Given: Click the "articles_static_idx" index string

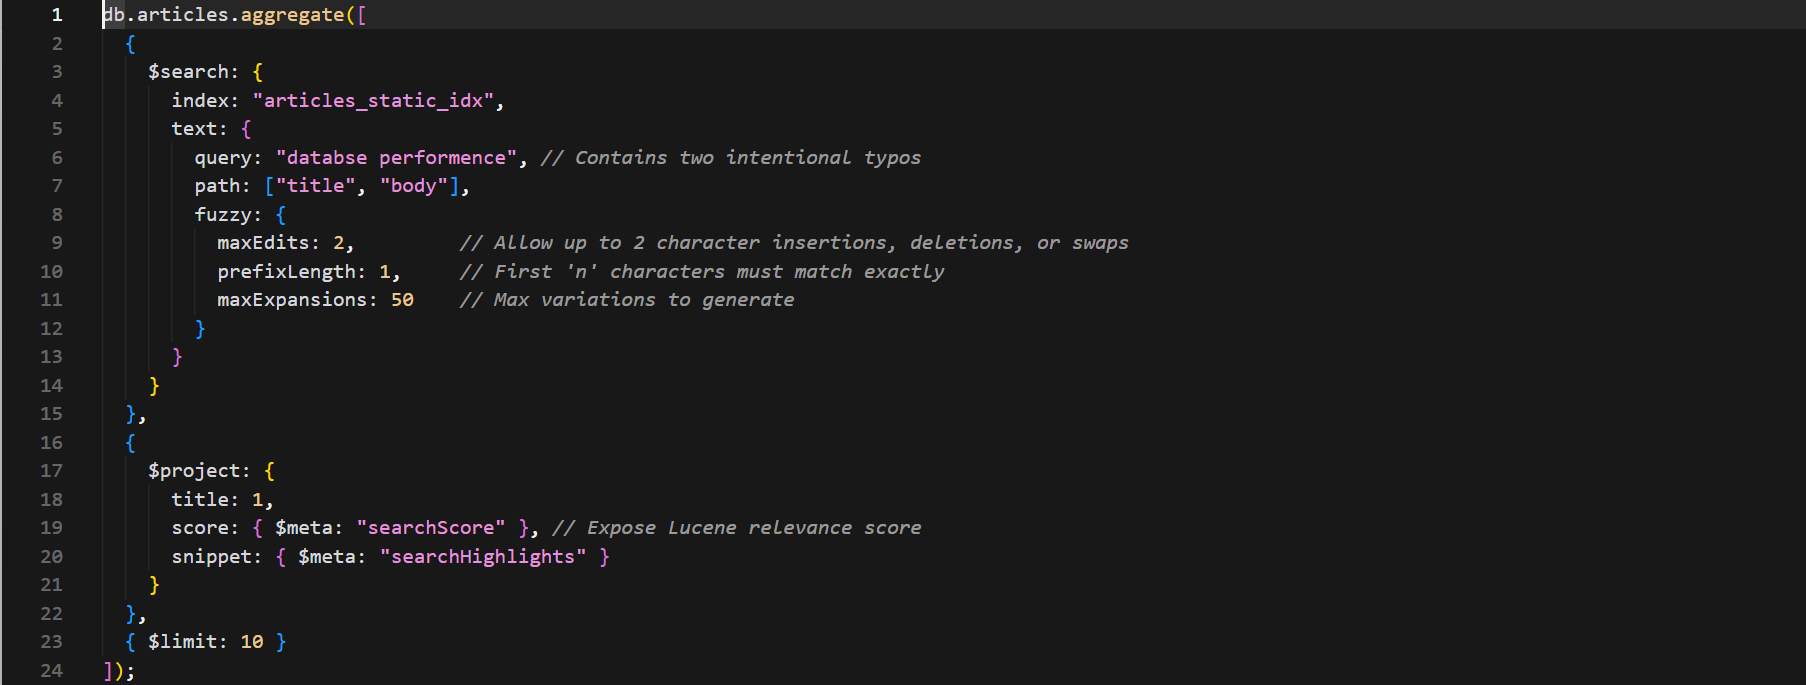Looking at the screenshot, I should (374, 101).
